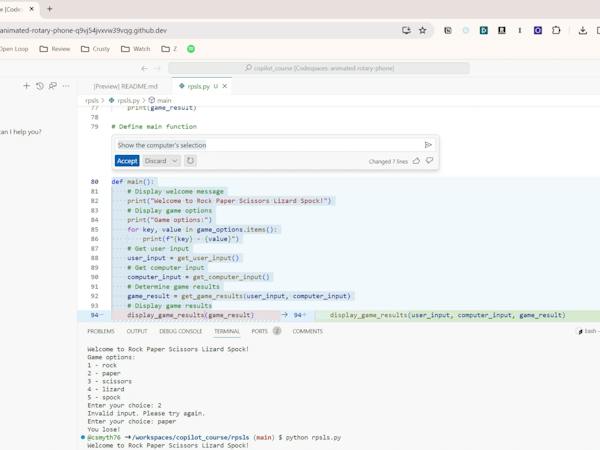
Task: Open the browser extensions puzzle icon
Action: coord(556,30)
